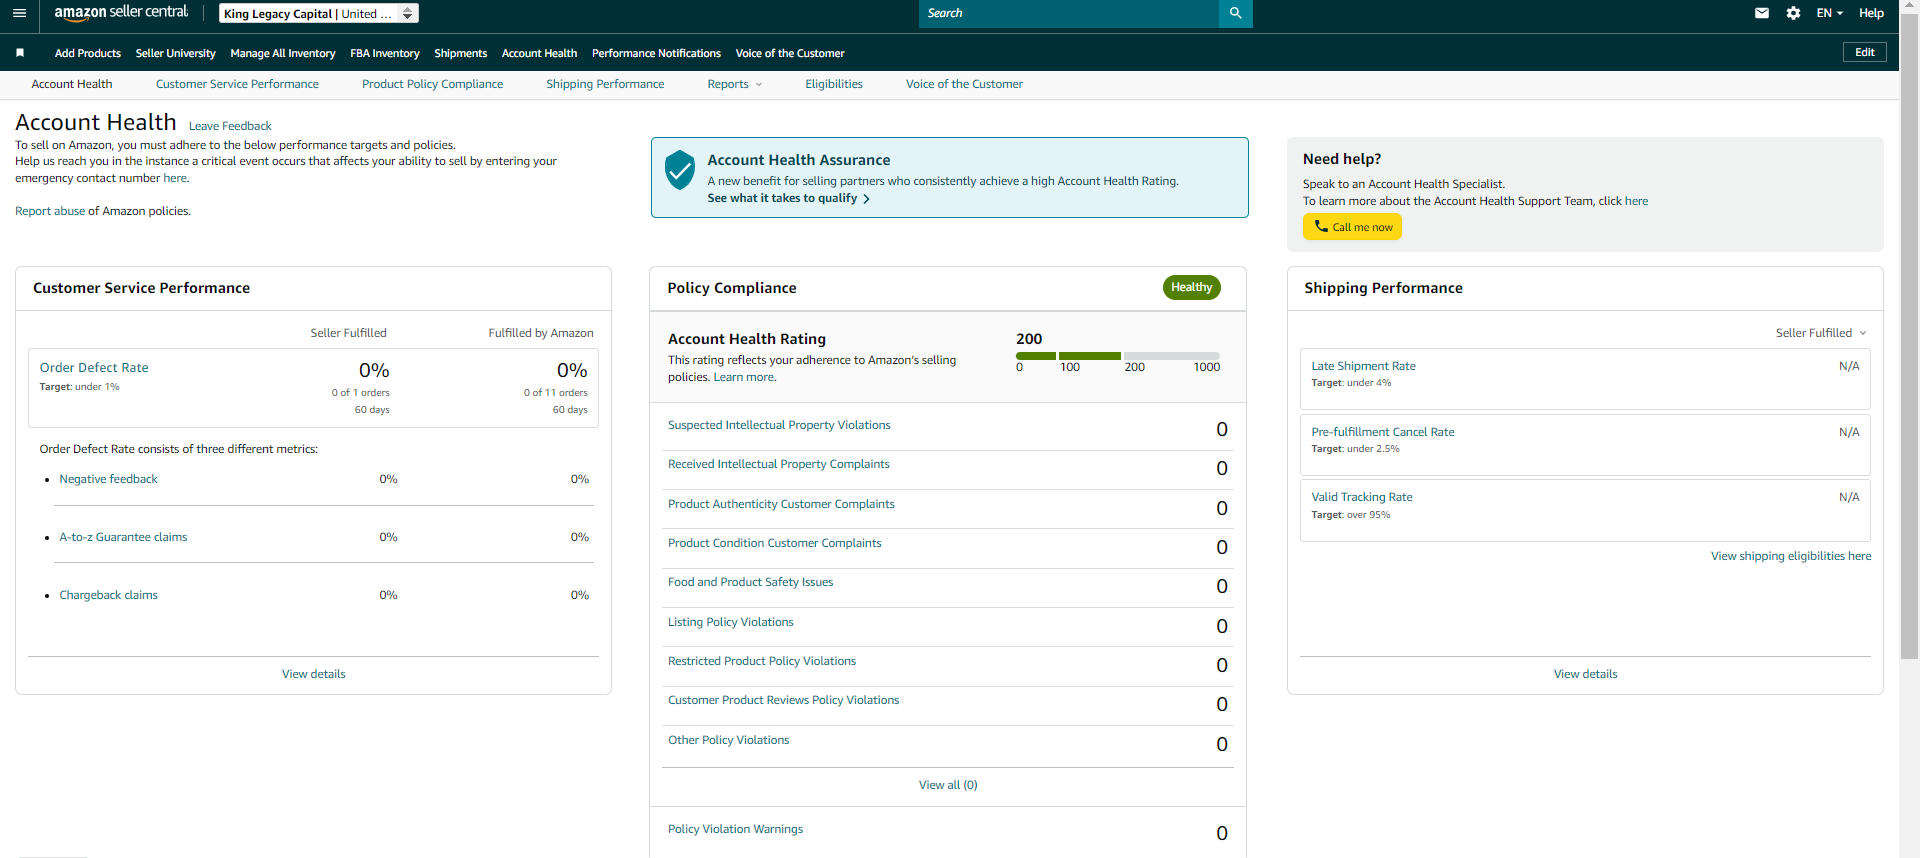Open the Report abuse link

point(50,211)
